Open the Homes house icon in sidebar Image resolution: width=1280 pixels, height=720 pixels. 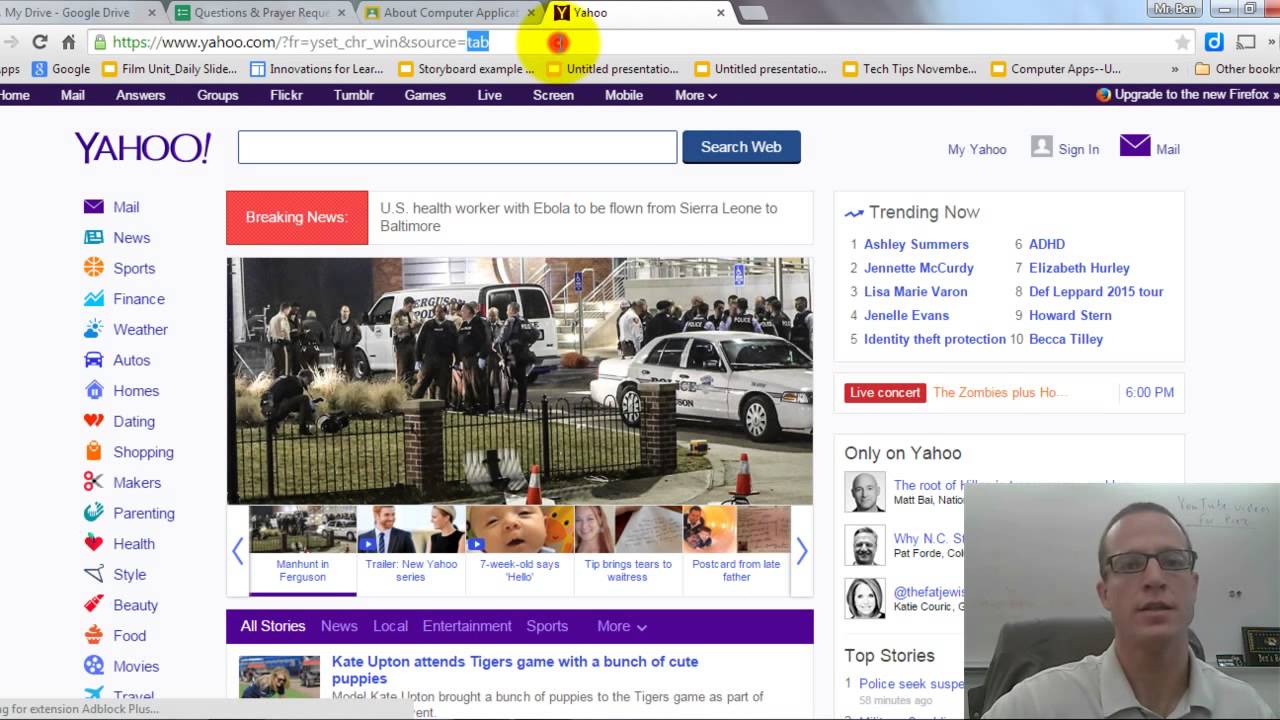(94, 390)
